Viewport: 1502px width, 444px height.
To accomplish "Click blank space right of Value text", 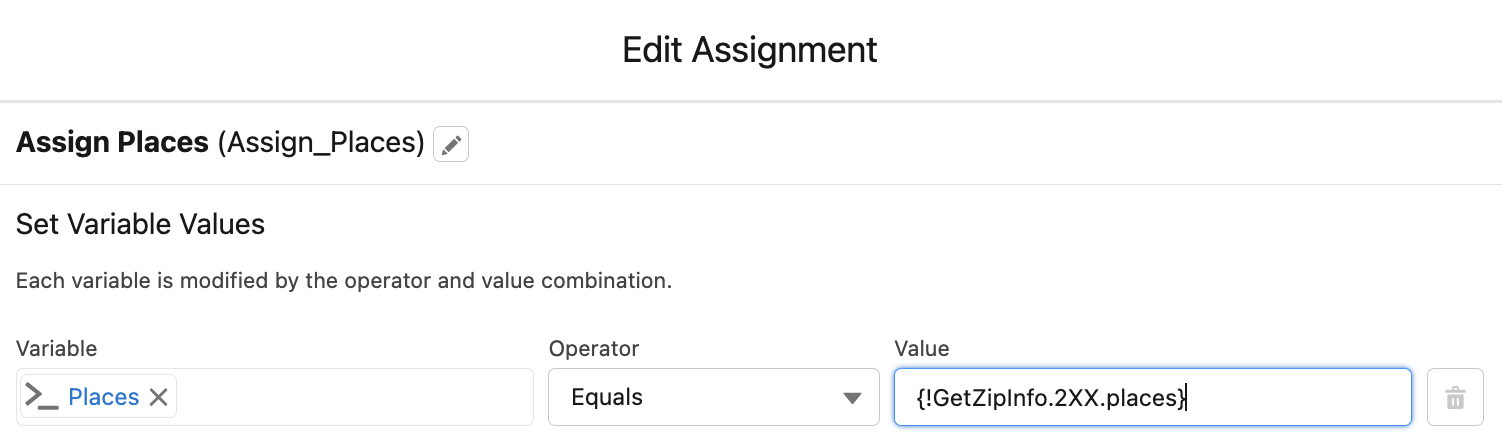I will [1300, 398].
